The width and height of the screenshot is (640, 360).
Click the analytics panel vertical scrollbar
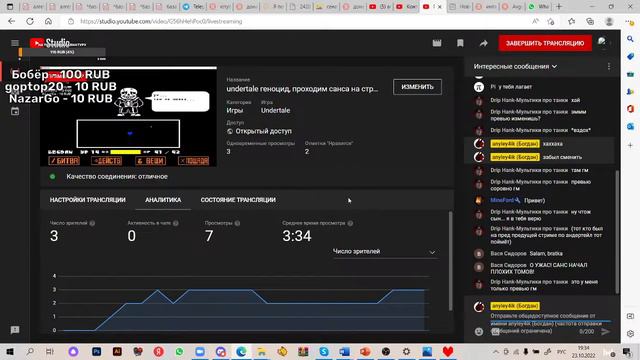(x=450, y=261)
